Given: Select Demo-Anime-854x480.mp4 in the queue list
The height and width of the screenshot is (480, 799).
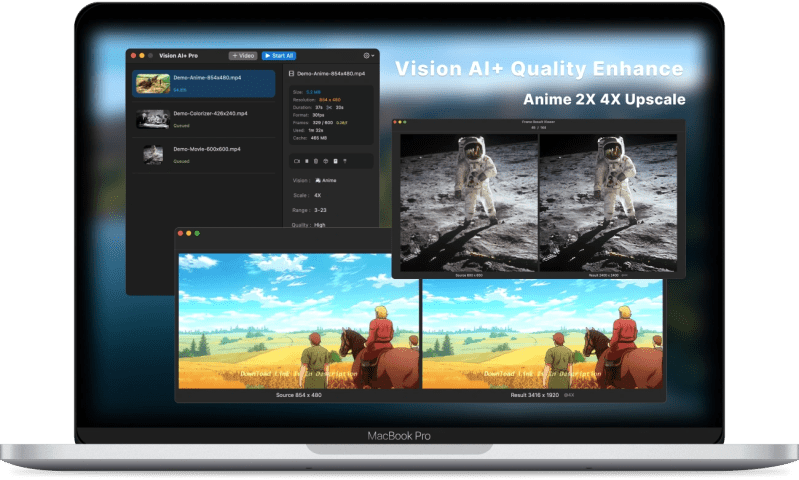Looking at the screenshot, I should pos(204,84).
